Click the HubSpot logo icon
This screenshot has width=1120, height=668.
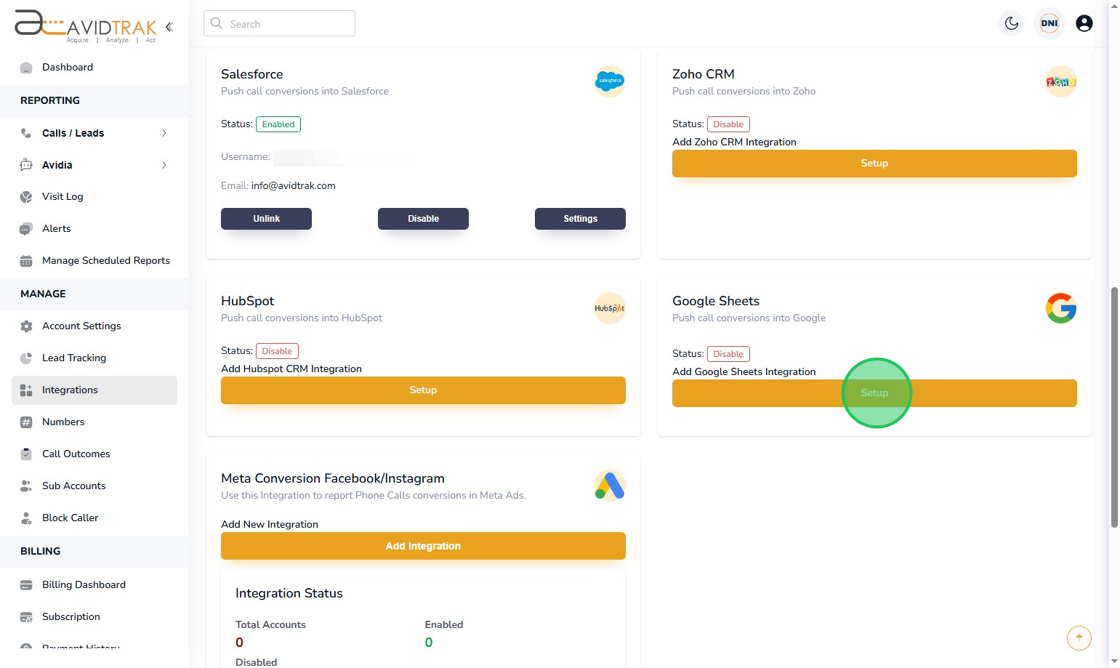[609, 308]
